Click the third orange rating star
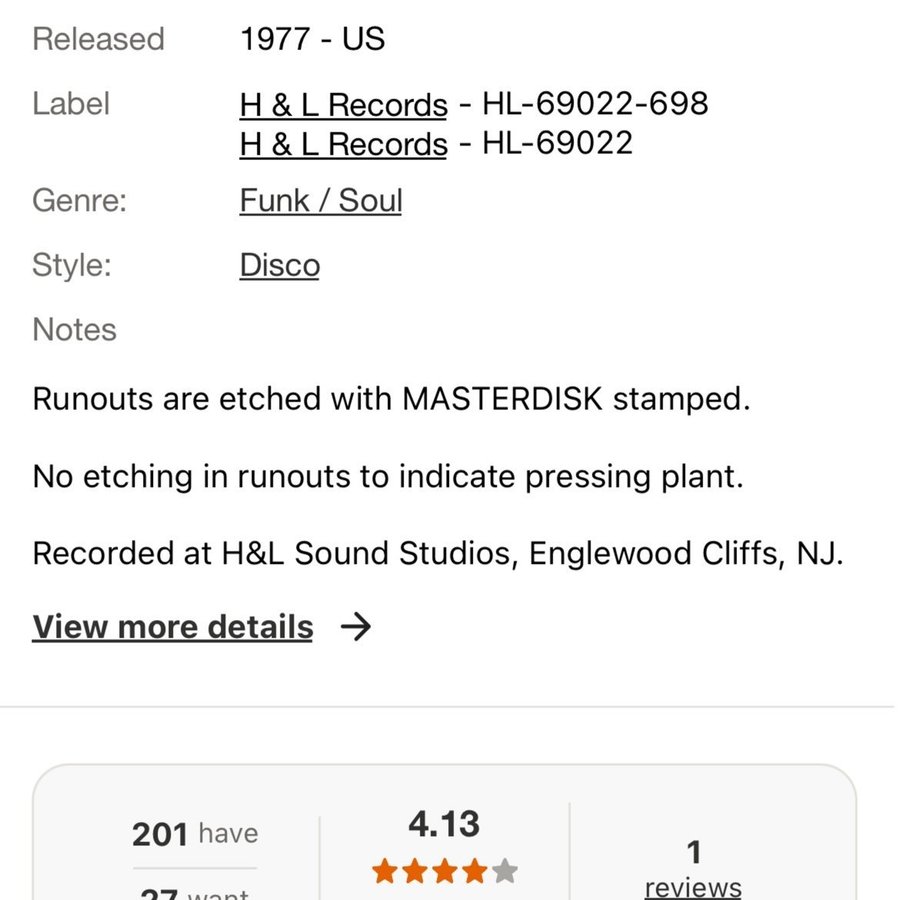This screenshot has width=900, height=900. tap(445, 872)
